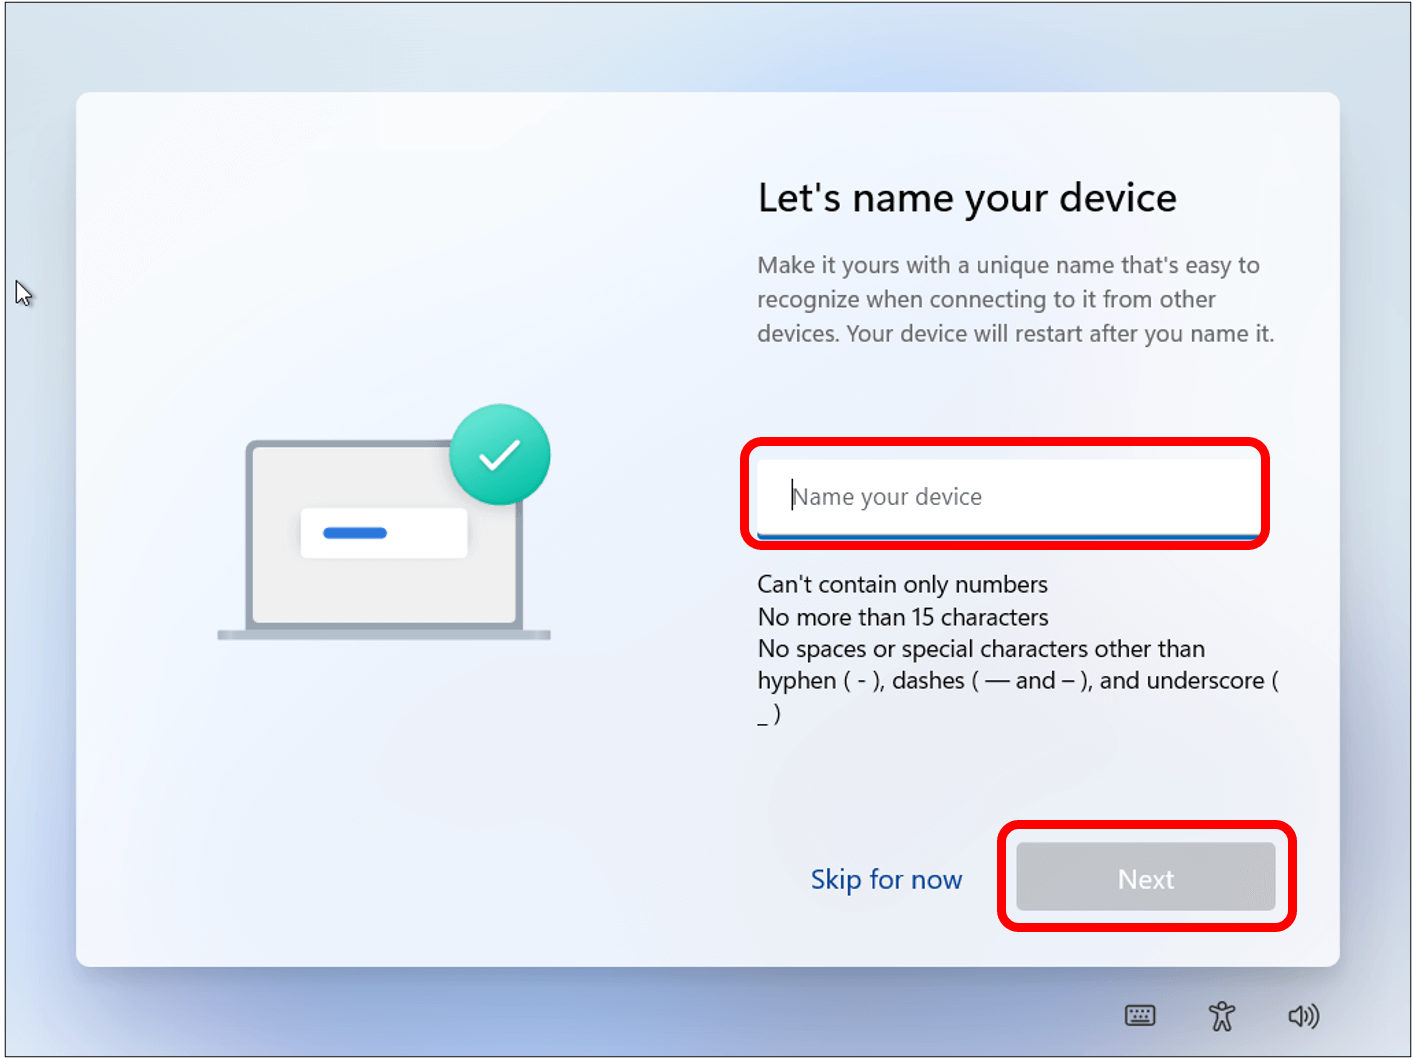Click the No more than 15 characters text
1412x1059 pixels.
click(x=903, y=617)
